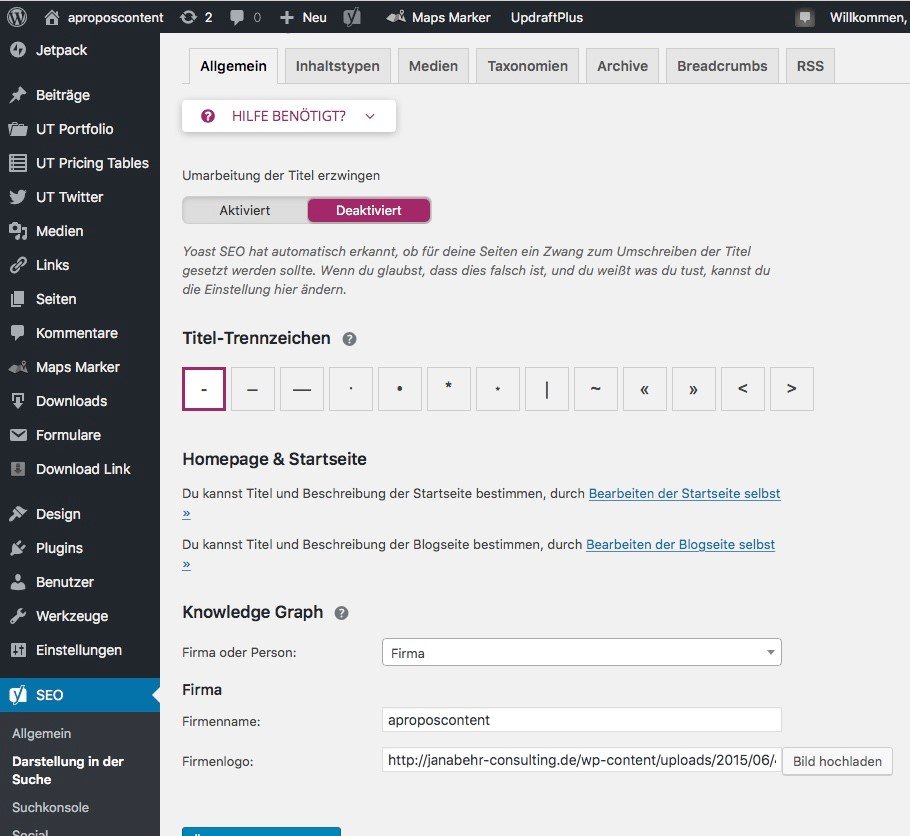Set title rewrite to Aktiviert
Viewport: 910px width, 836px height.
click(x=245, y=210)
